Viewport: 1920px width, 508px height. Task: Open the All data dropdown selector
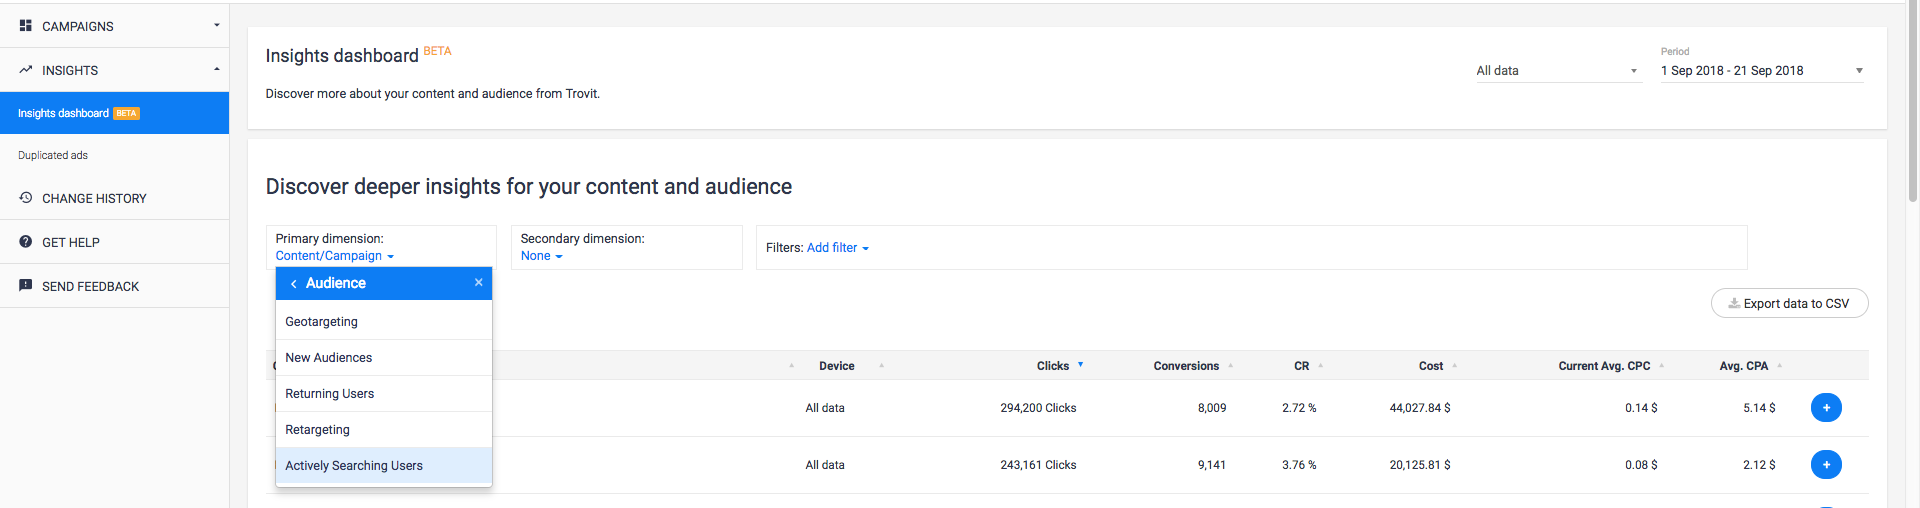pyautogui.click(x=1557, y=71)
